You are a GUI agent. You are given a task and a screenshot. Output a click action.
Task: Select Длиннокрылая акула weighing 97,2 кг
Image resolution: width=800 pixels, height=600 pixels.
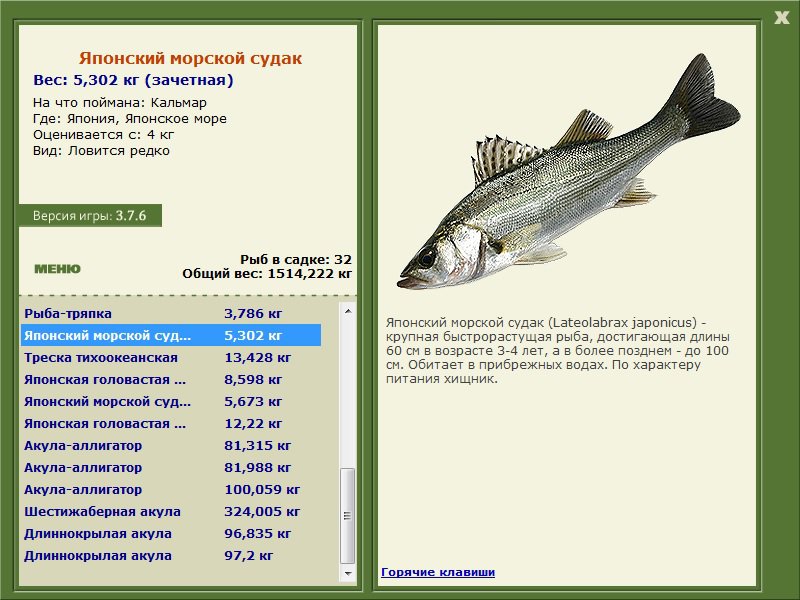[x=170, y=556]
